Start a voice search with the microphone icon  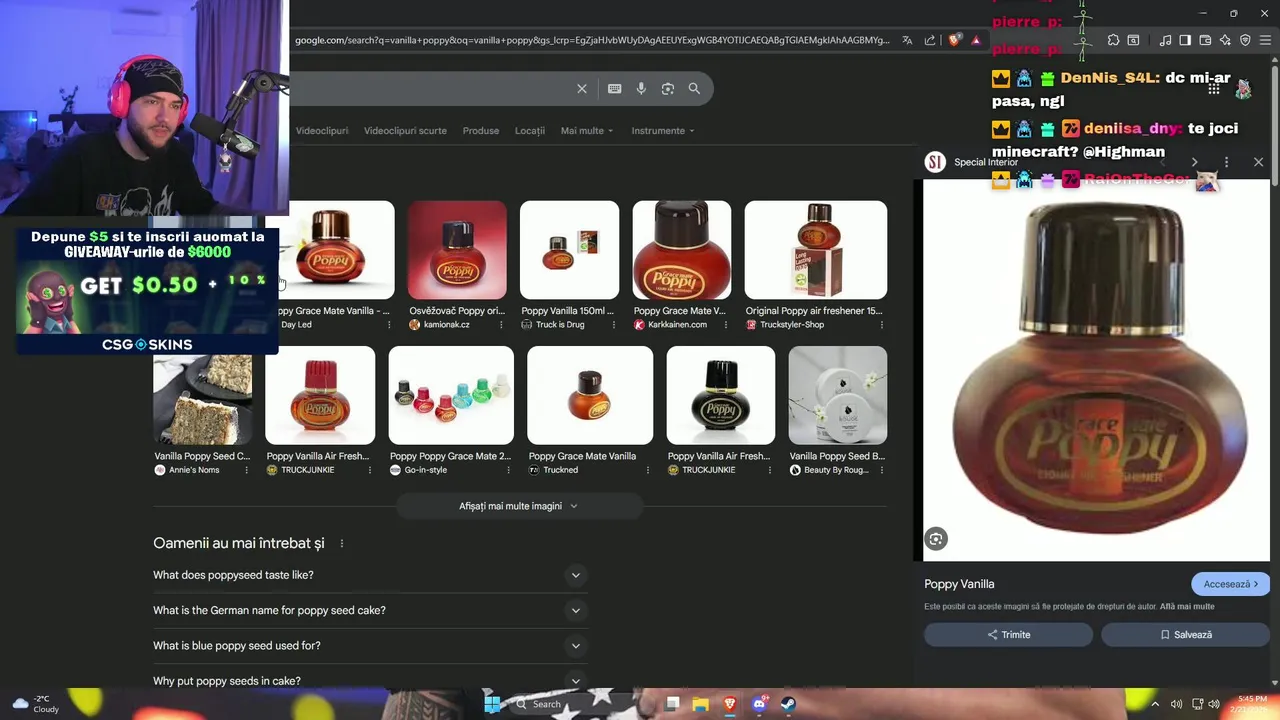coord(641,89)
